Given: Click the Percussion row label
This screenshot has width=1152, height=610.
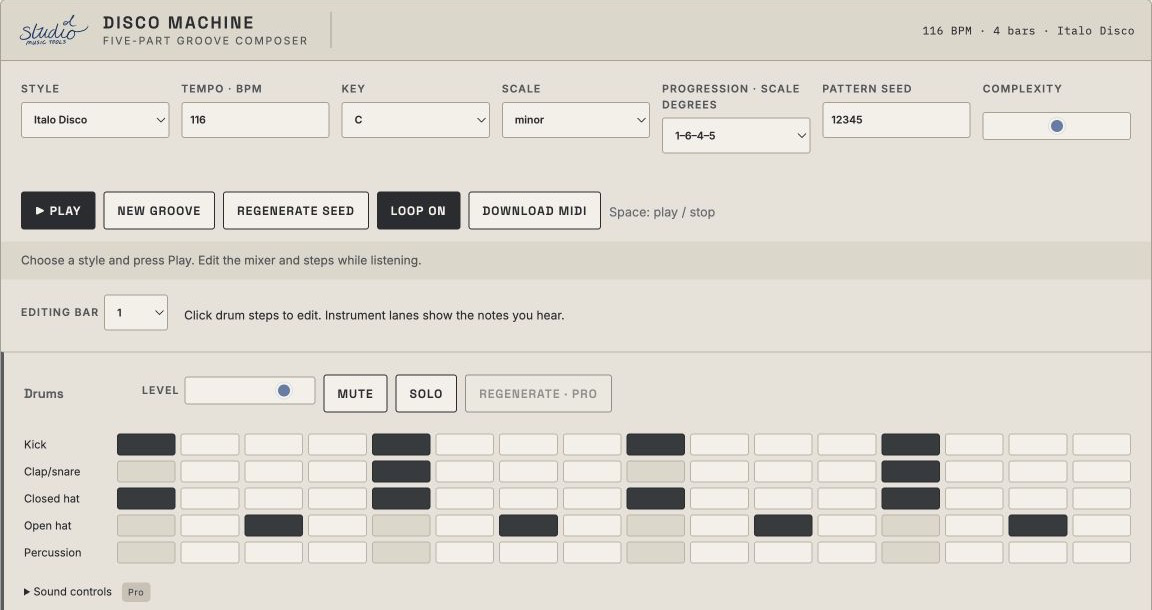Looking at the screenshot, I should (53, 553).
